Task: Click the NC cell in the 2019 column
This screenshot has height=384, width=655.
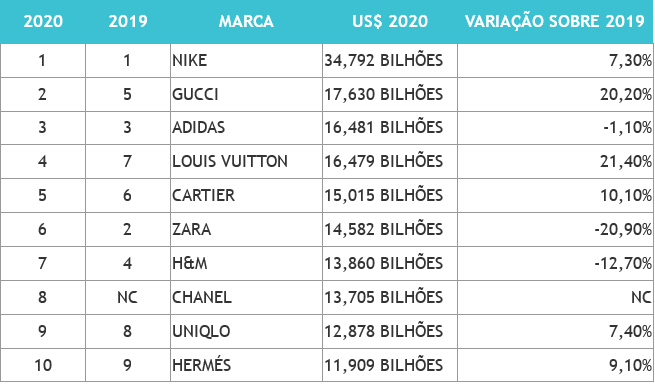Action: click(128, 298)
